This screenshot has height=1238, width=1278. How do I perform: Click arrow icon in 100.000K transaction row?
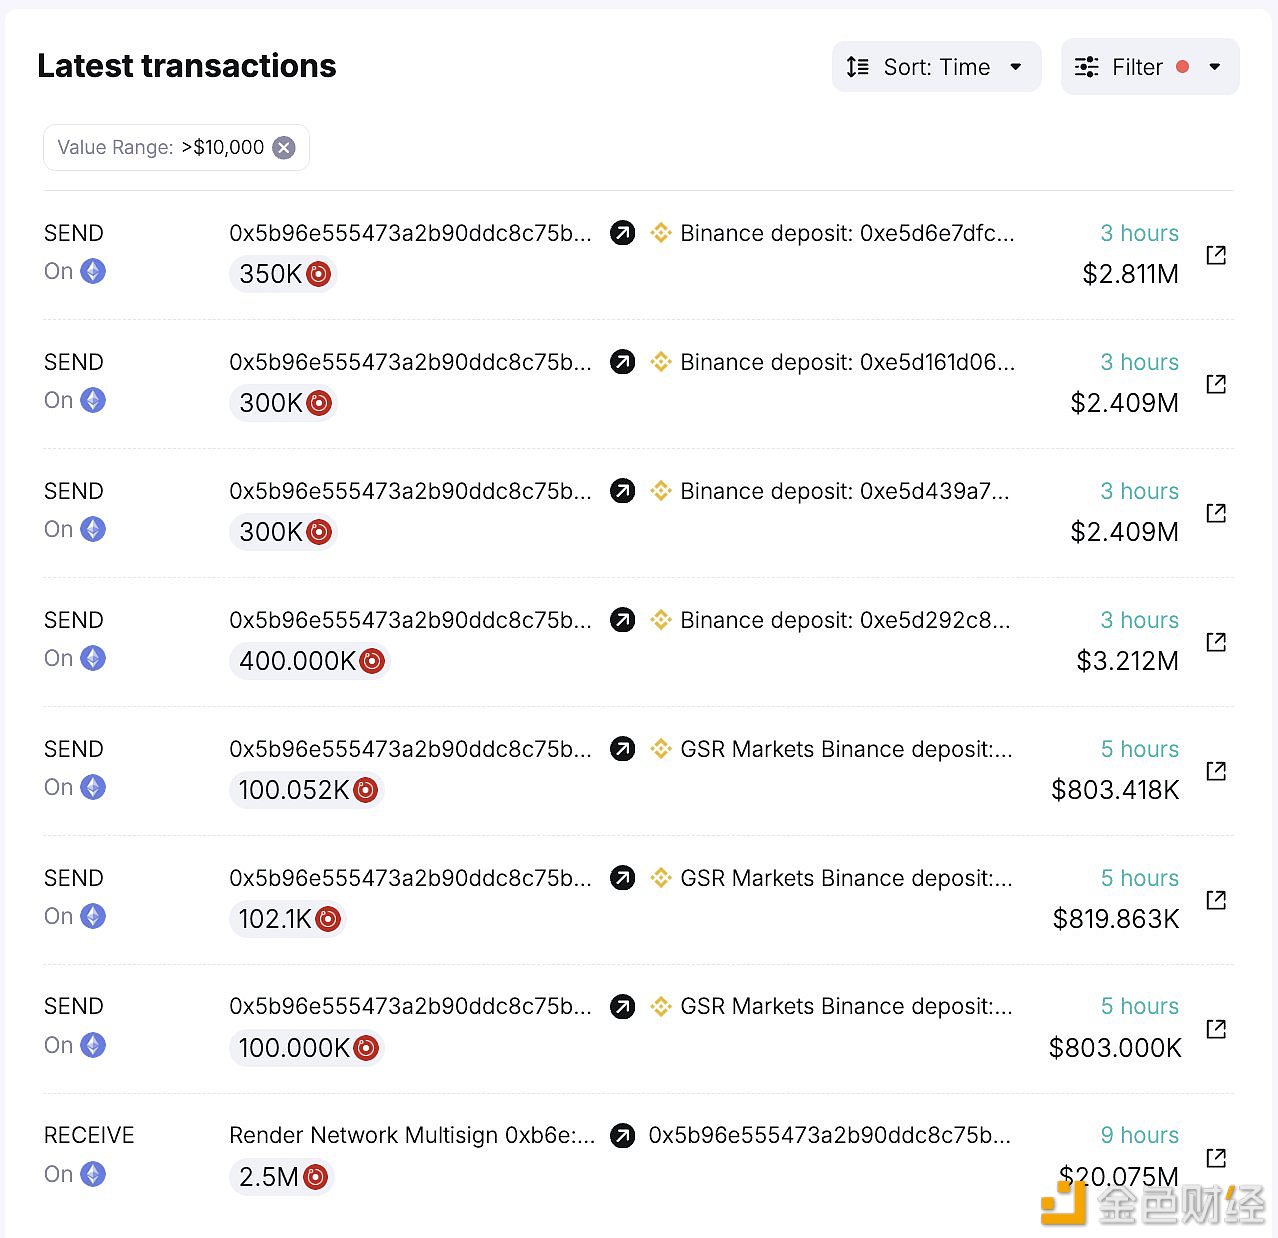(x=623, y=1006)
